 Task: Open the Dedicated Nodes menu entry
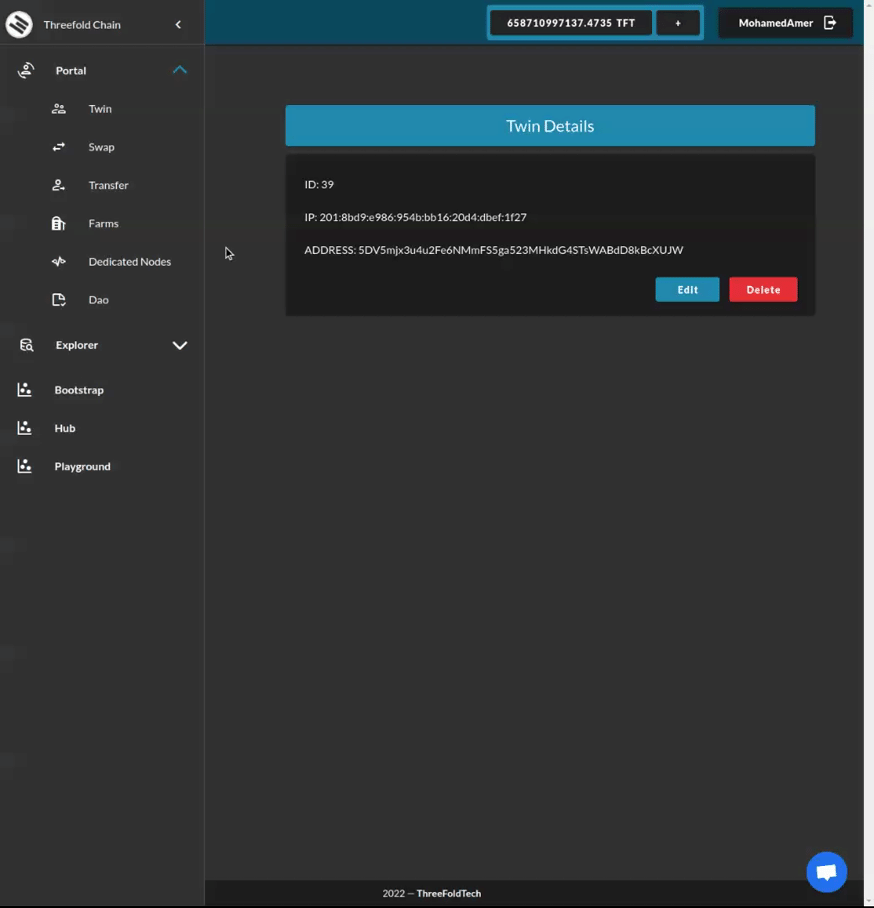click(x=129, y=261)
